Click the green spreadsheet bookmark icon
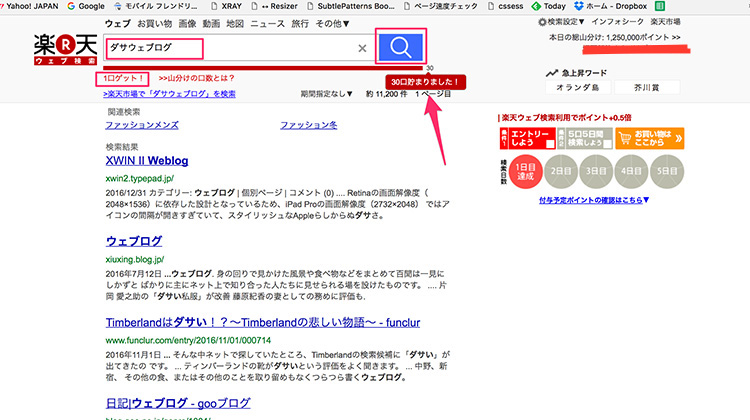 [660, 6]
